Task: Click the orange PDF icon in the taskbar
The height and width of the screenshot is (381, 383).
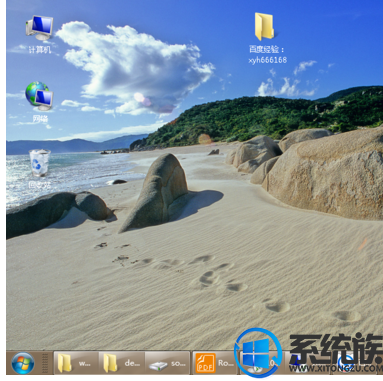Action: 205,363
